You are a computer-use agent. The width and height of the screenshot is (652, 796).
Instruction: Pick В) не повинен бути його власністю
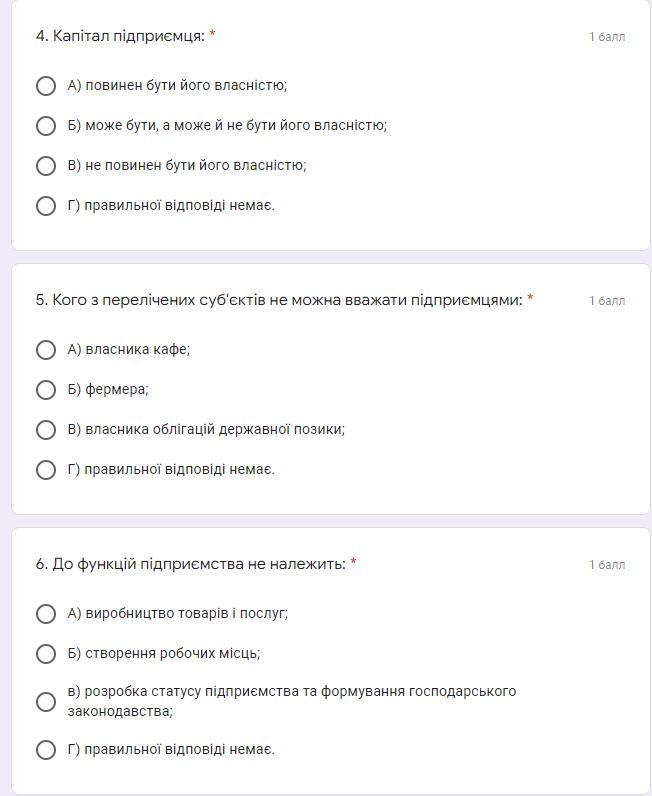coord(46,166)
